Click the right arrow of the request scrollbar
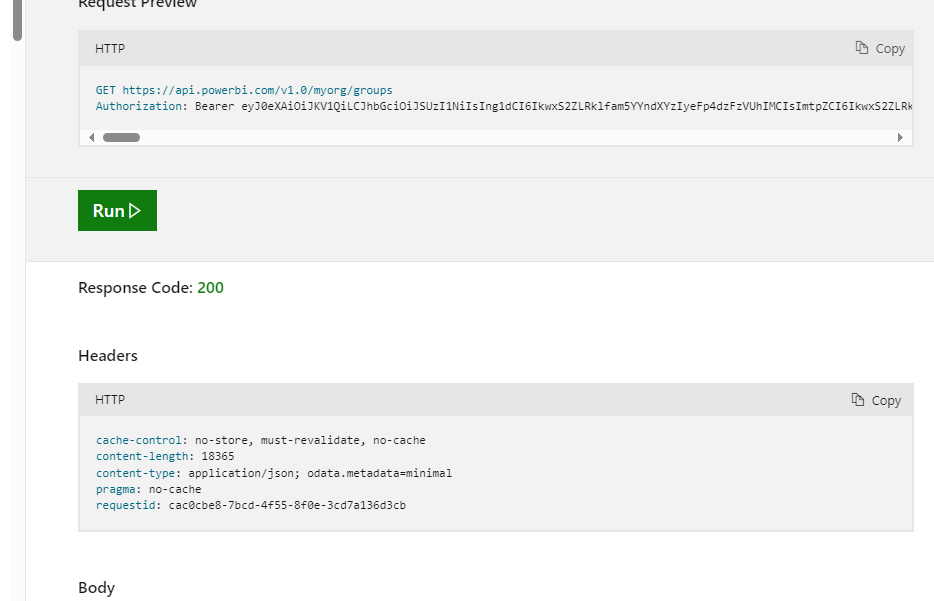 click(900, 138)
